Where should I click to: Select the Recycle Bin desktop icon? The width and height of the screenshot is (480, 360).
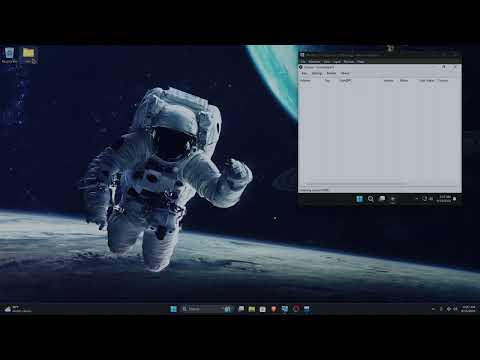10,55
